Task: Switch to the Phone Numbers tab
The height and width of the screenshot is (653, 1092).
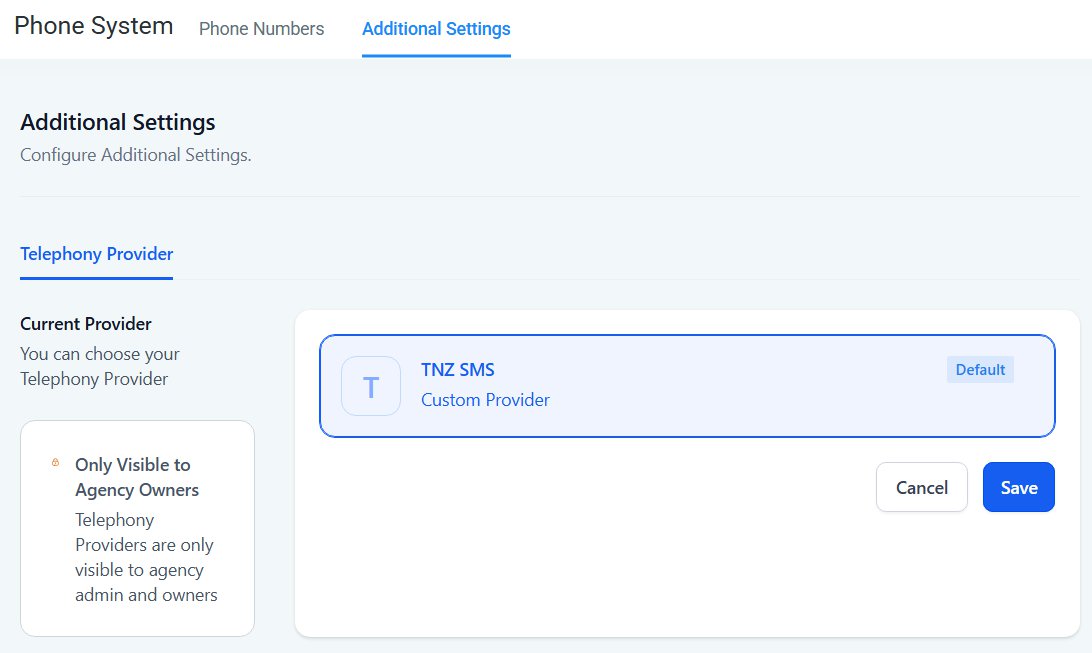Action: point(261,29)
